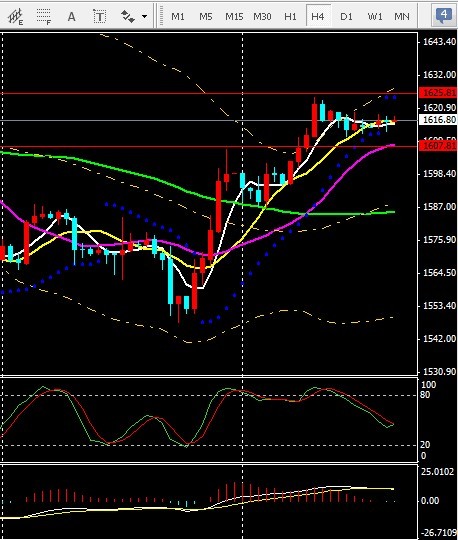
Task: Click the current price label 1616.80
Action: [438, 120]
